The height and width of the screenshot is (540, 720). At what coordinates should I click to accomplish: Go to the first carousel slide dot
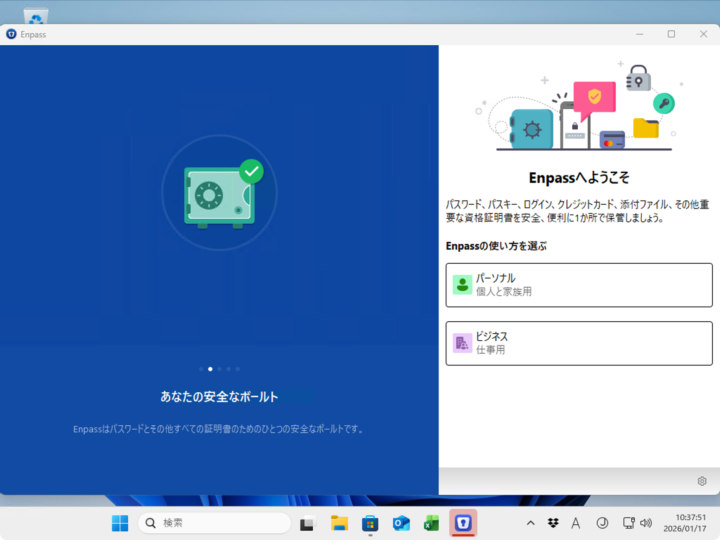click(200, 369)
